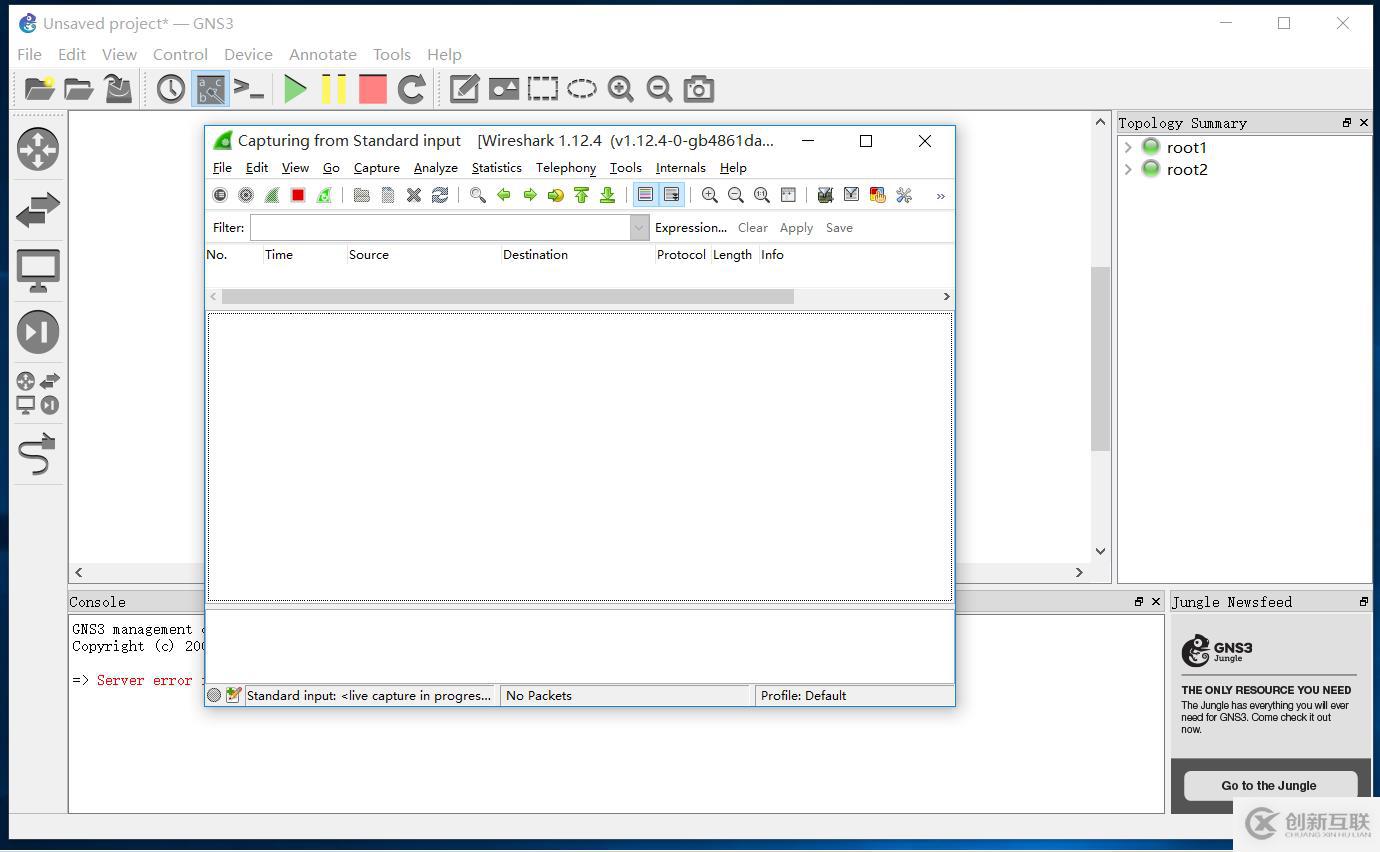Click the Go to the Jungle button
1380x852 pixels.
[x=1268, y=785]
